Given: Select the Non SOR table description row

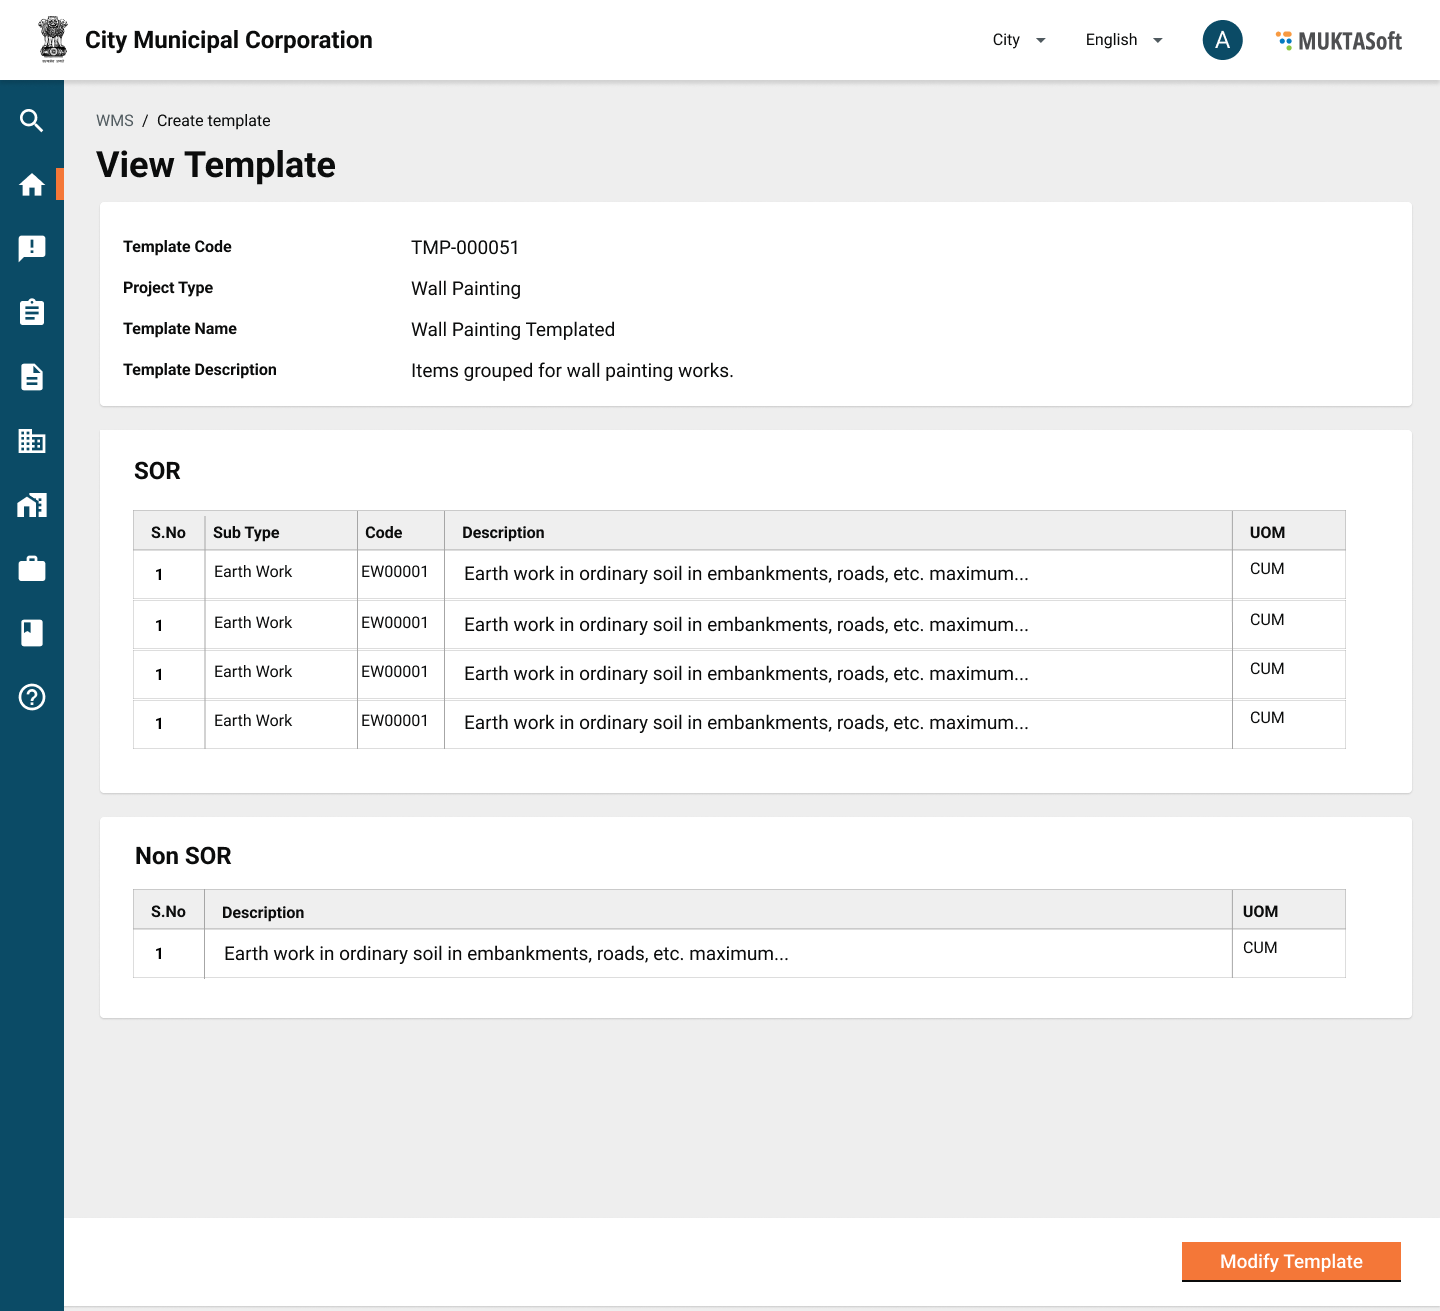Looking at the screenshot, I should coord(506,954).
